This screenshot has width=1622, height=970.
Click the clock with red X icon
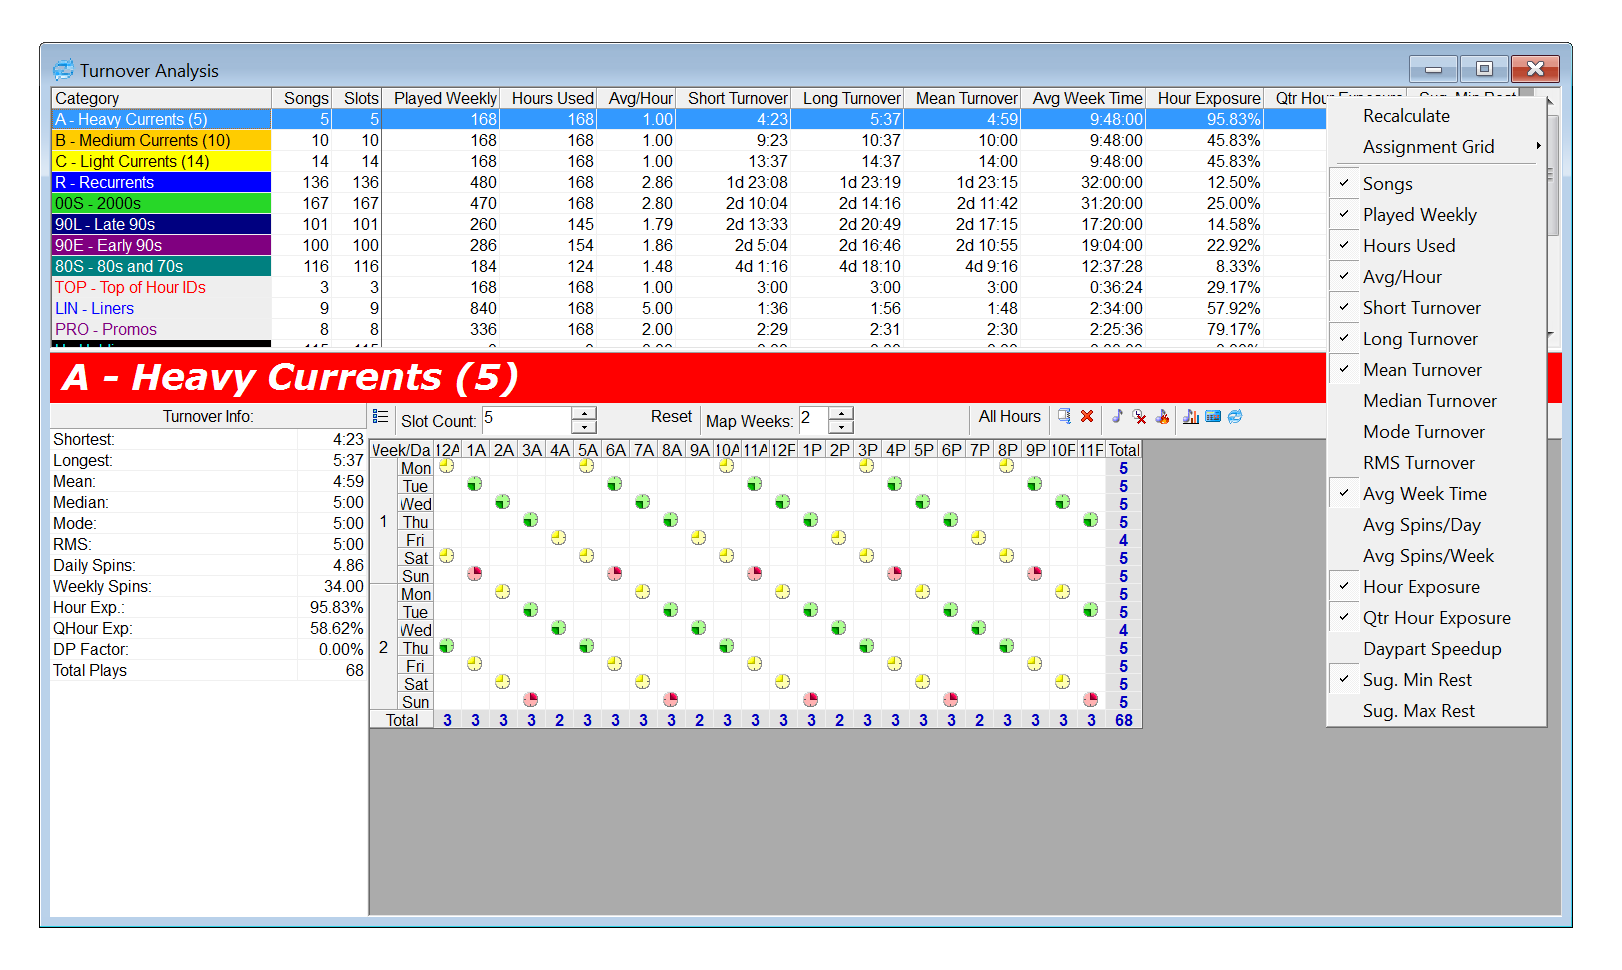(1139, 417)
